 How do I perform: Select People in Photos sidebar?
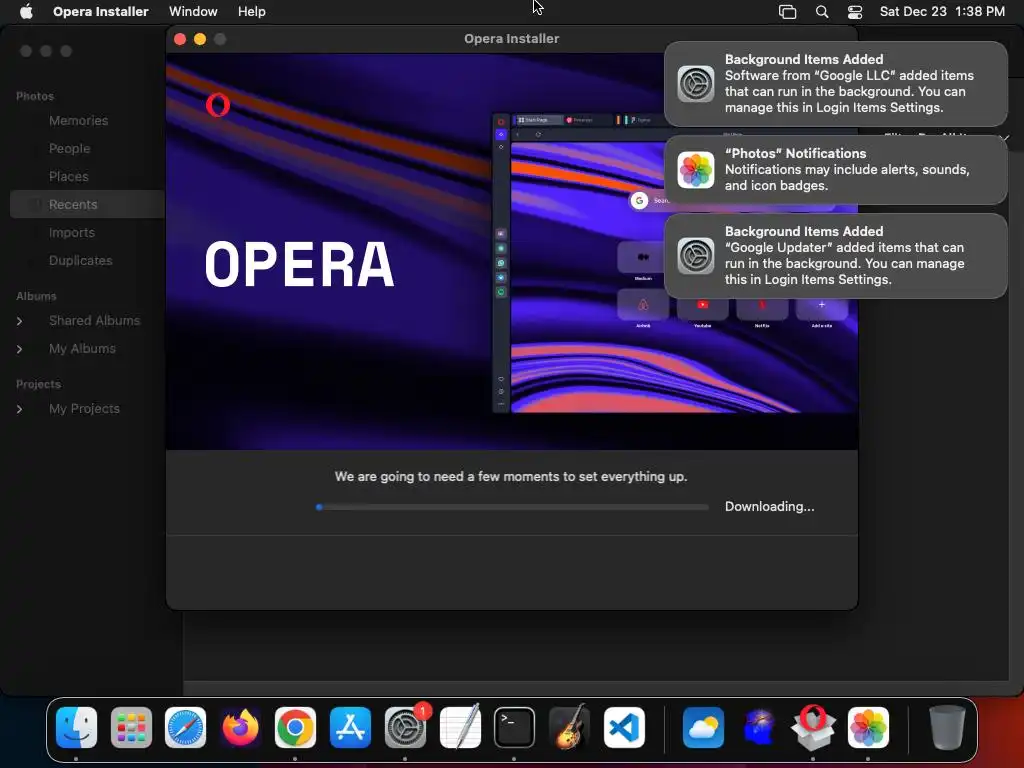(69, 149)
